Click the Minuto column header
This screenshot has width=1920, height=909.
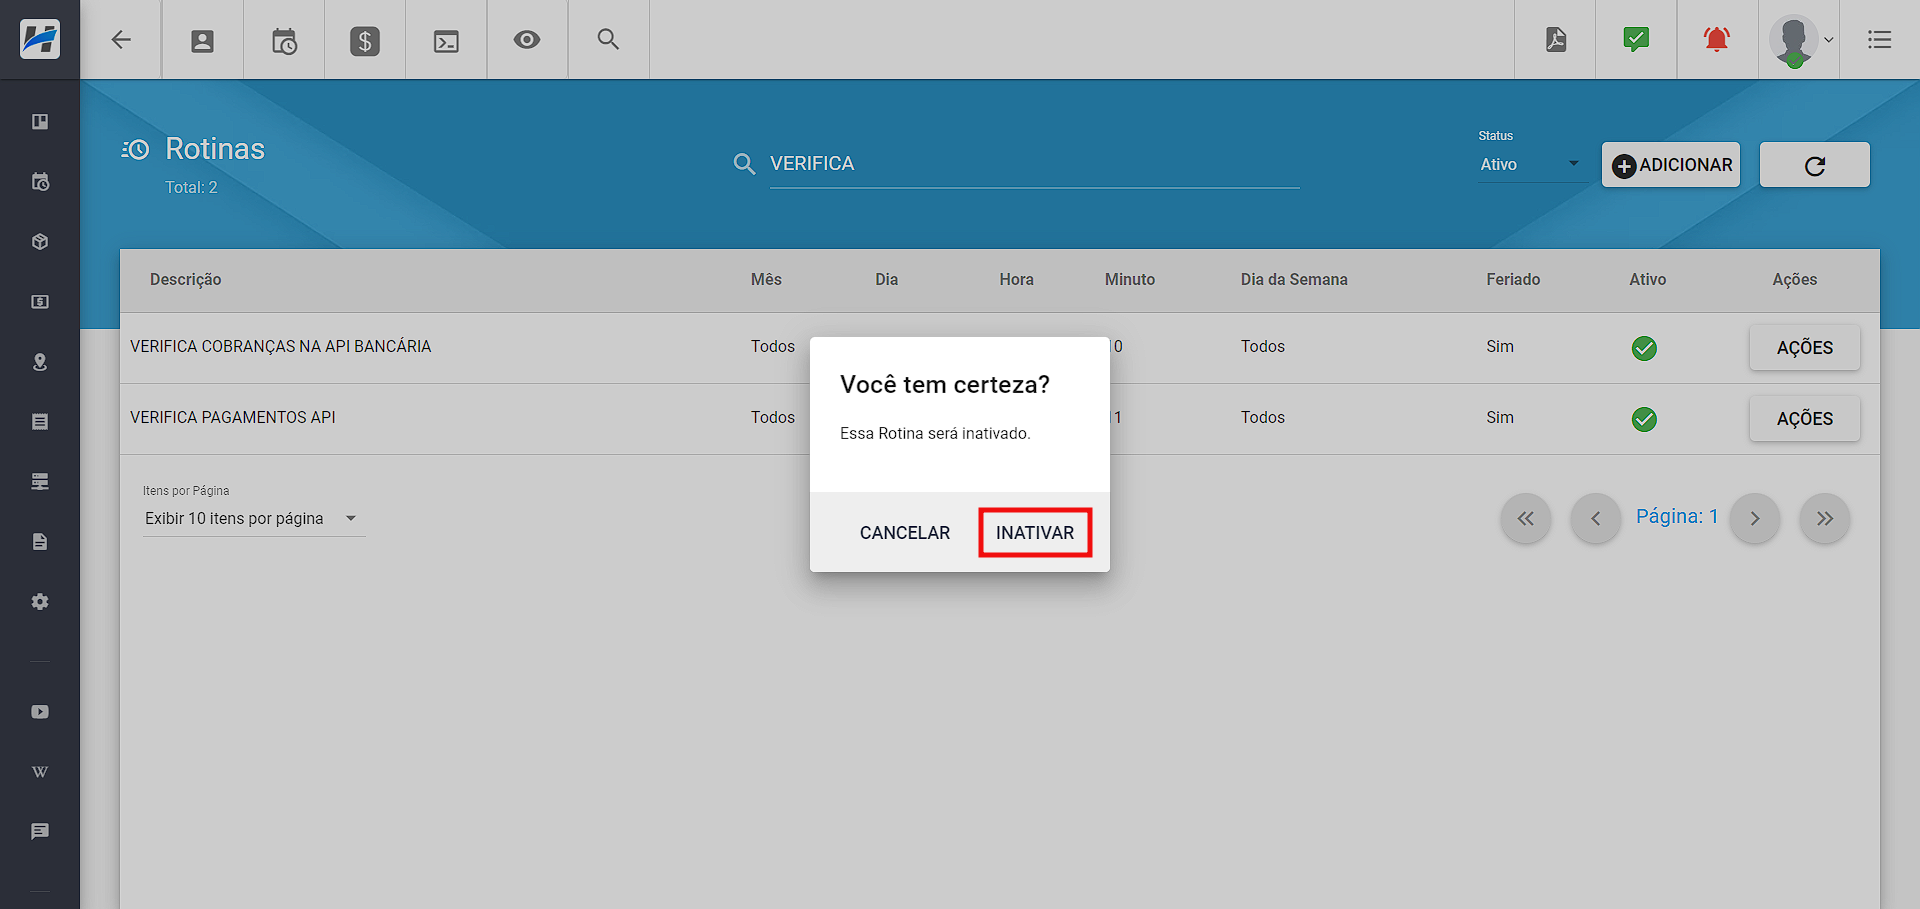point(1130,280)
